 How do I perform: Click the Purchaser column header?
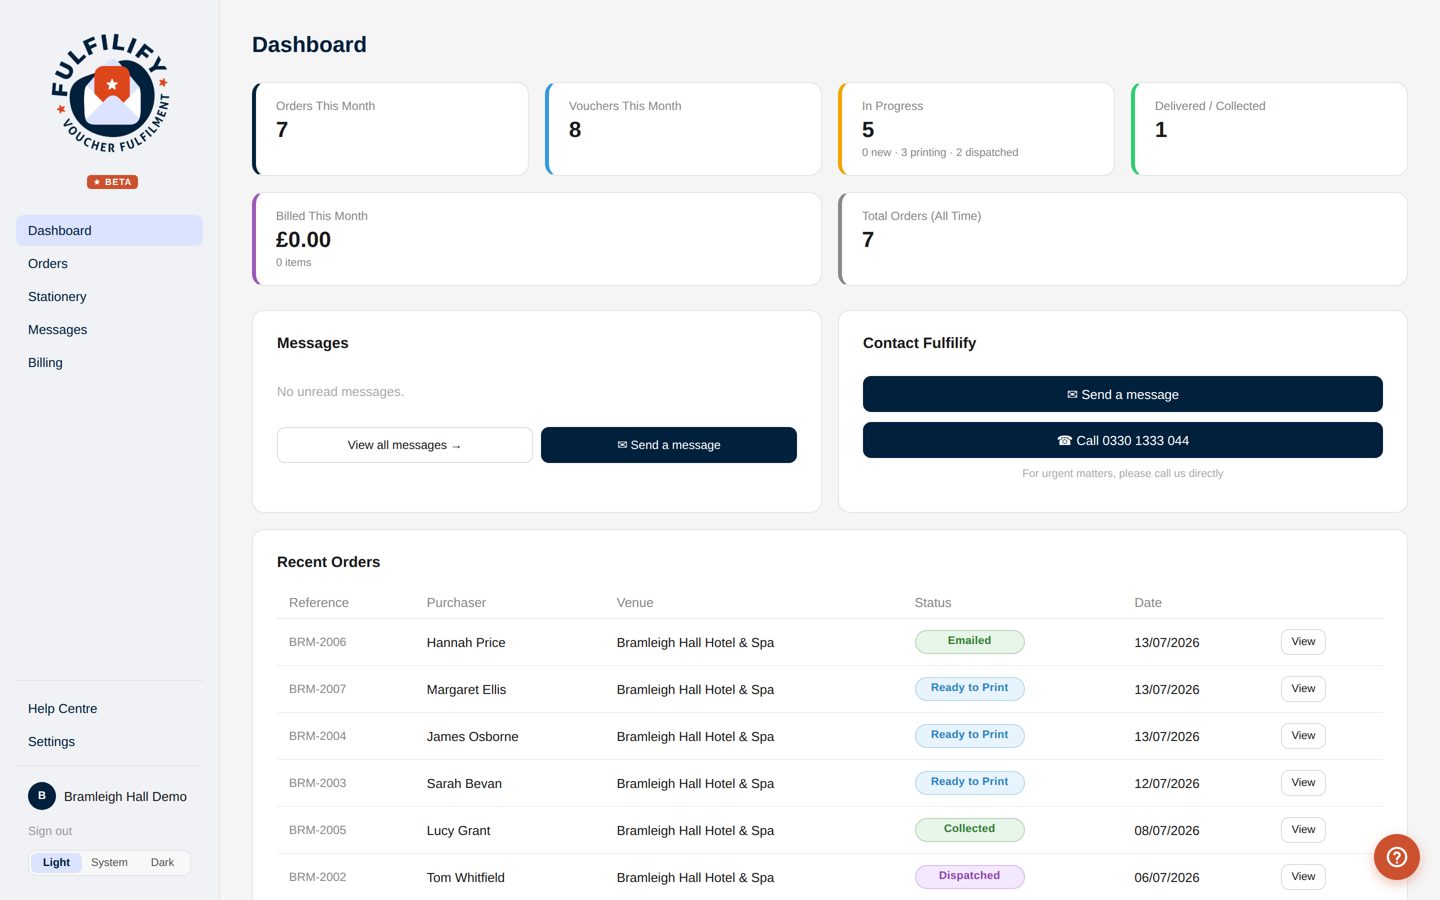(x=456, y=603)
